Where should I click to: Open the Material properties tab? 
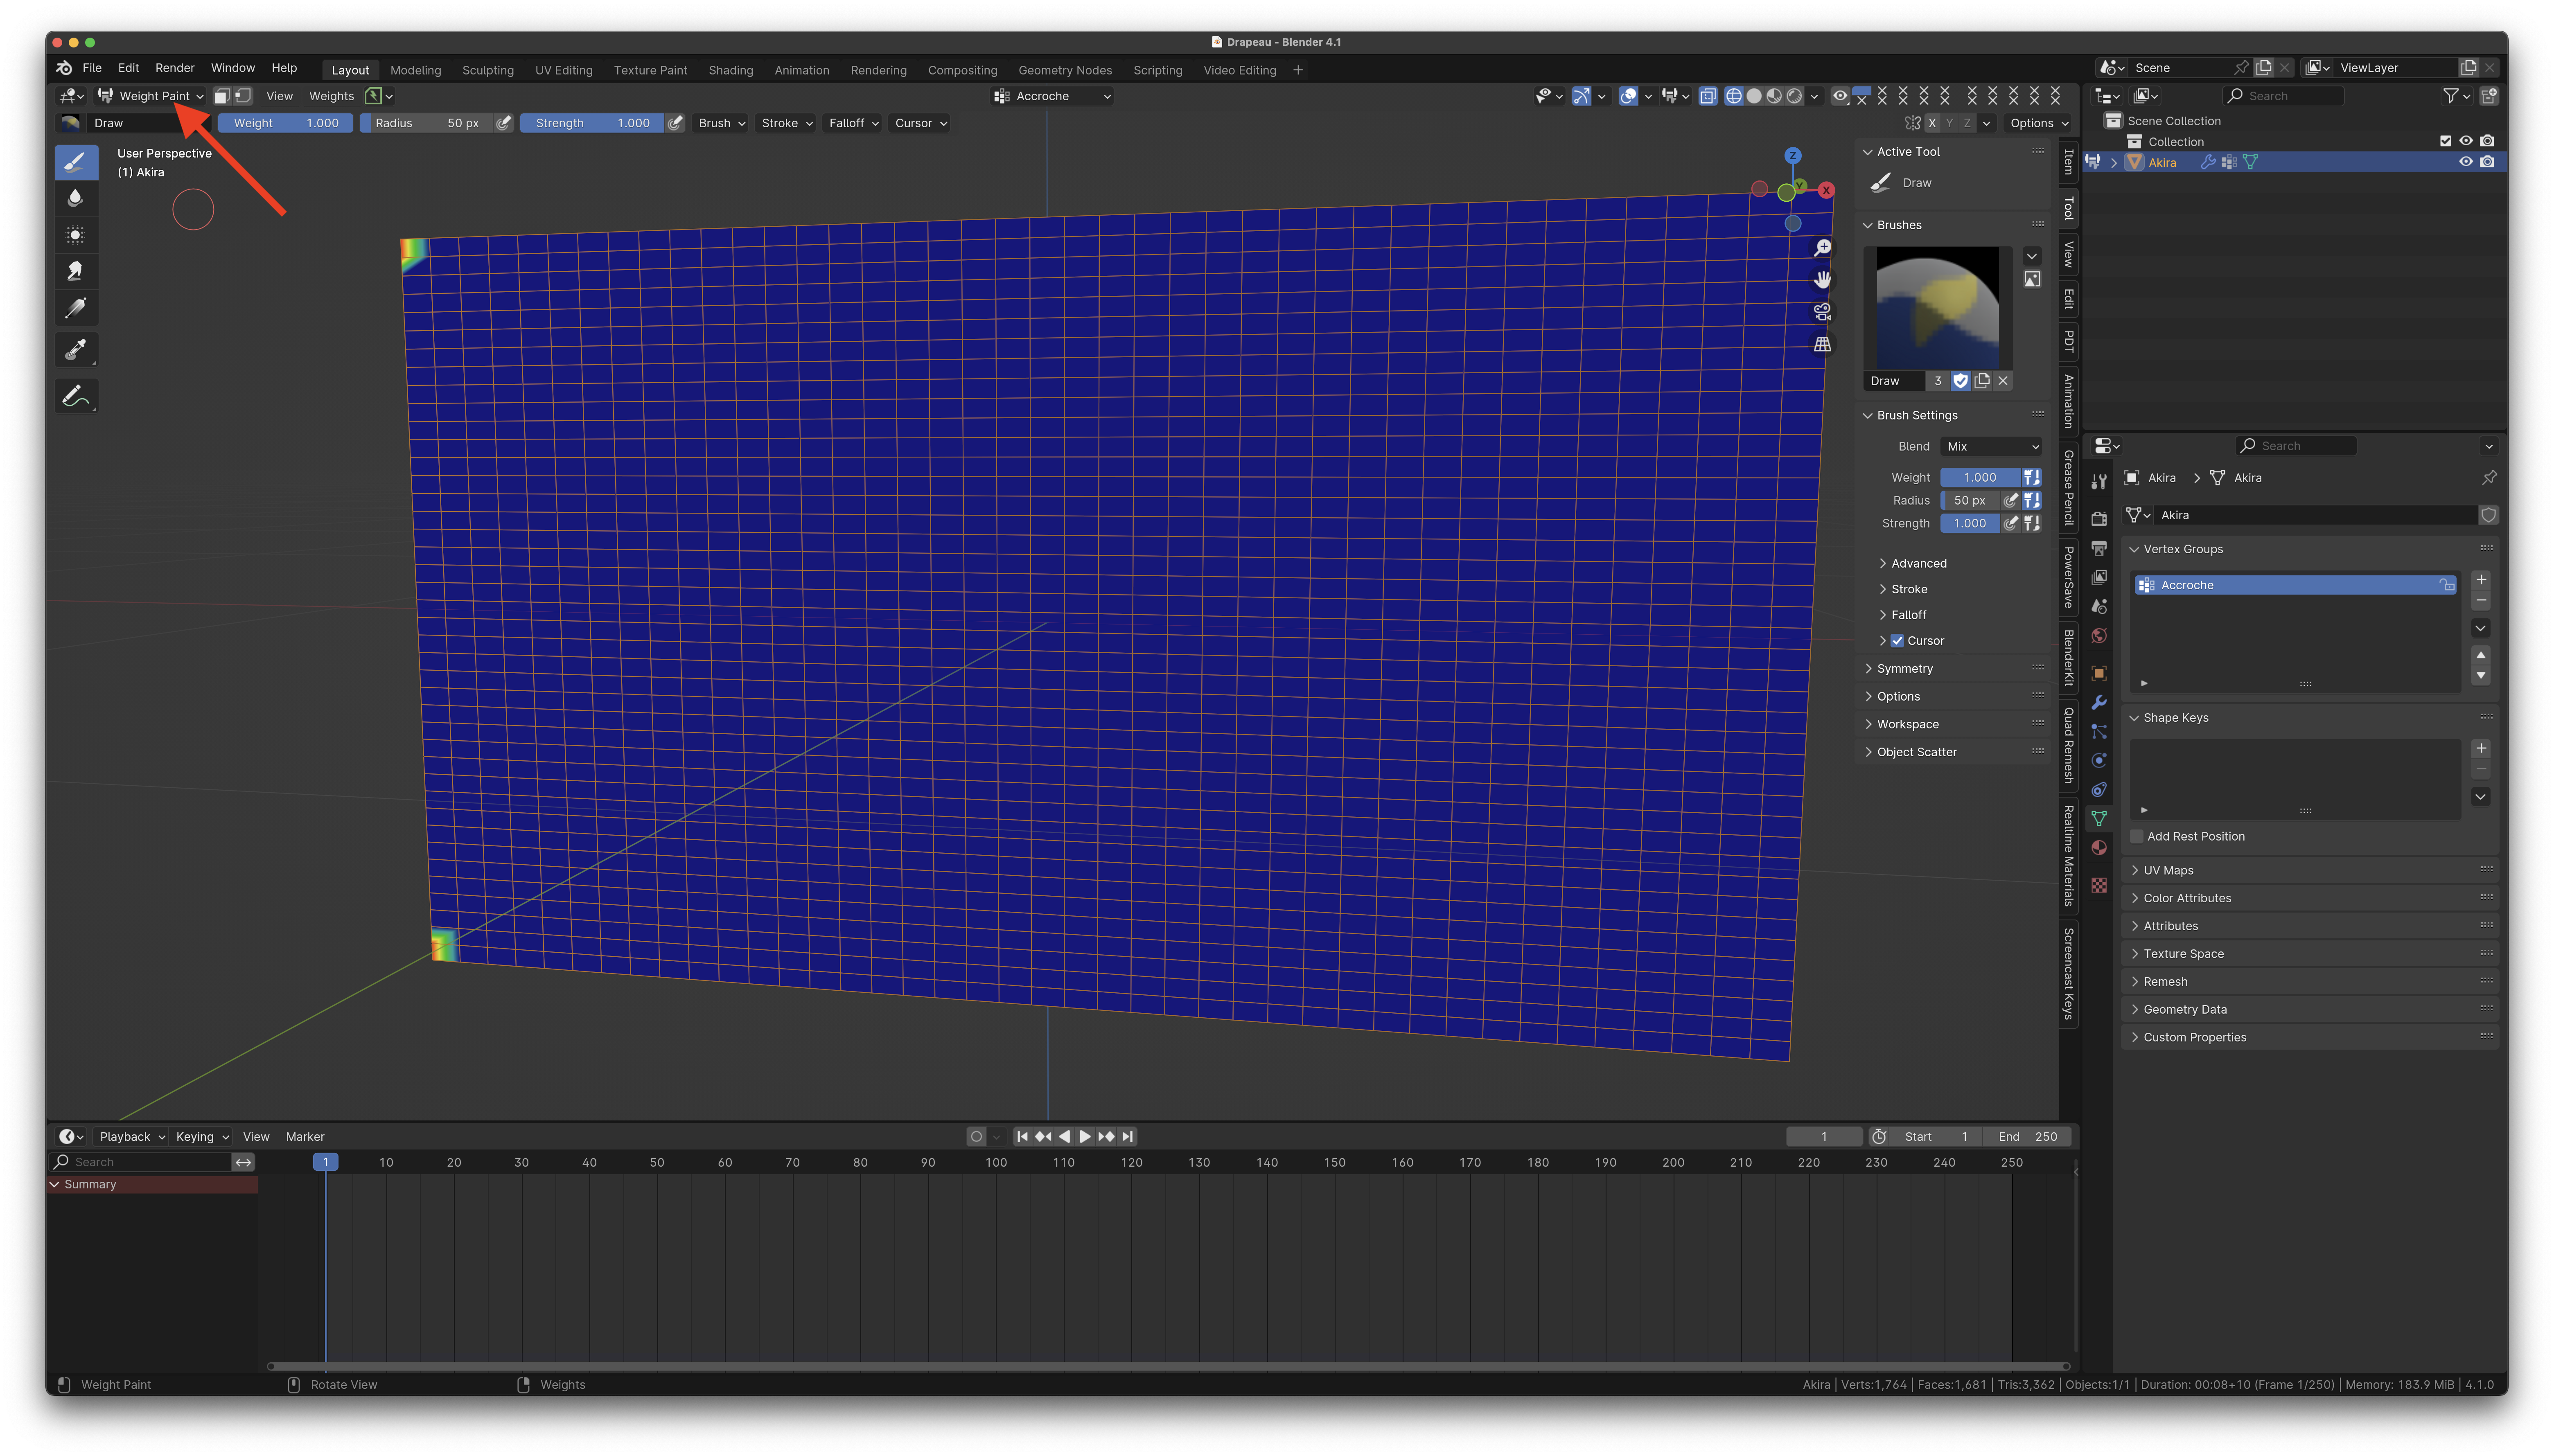[x=2099, y=848]
